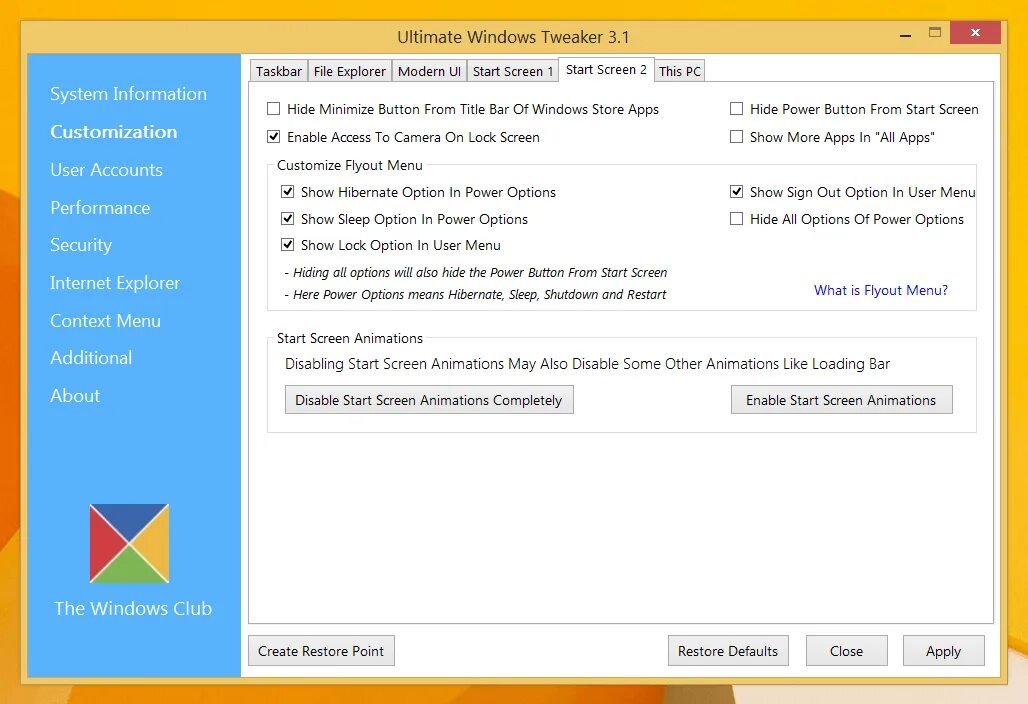Open the About section
1028x704 pixels.
[75, 396]
